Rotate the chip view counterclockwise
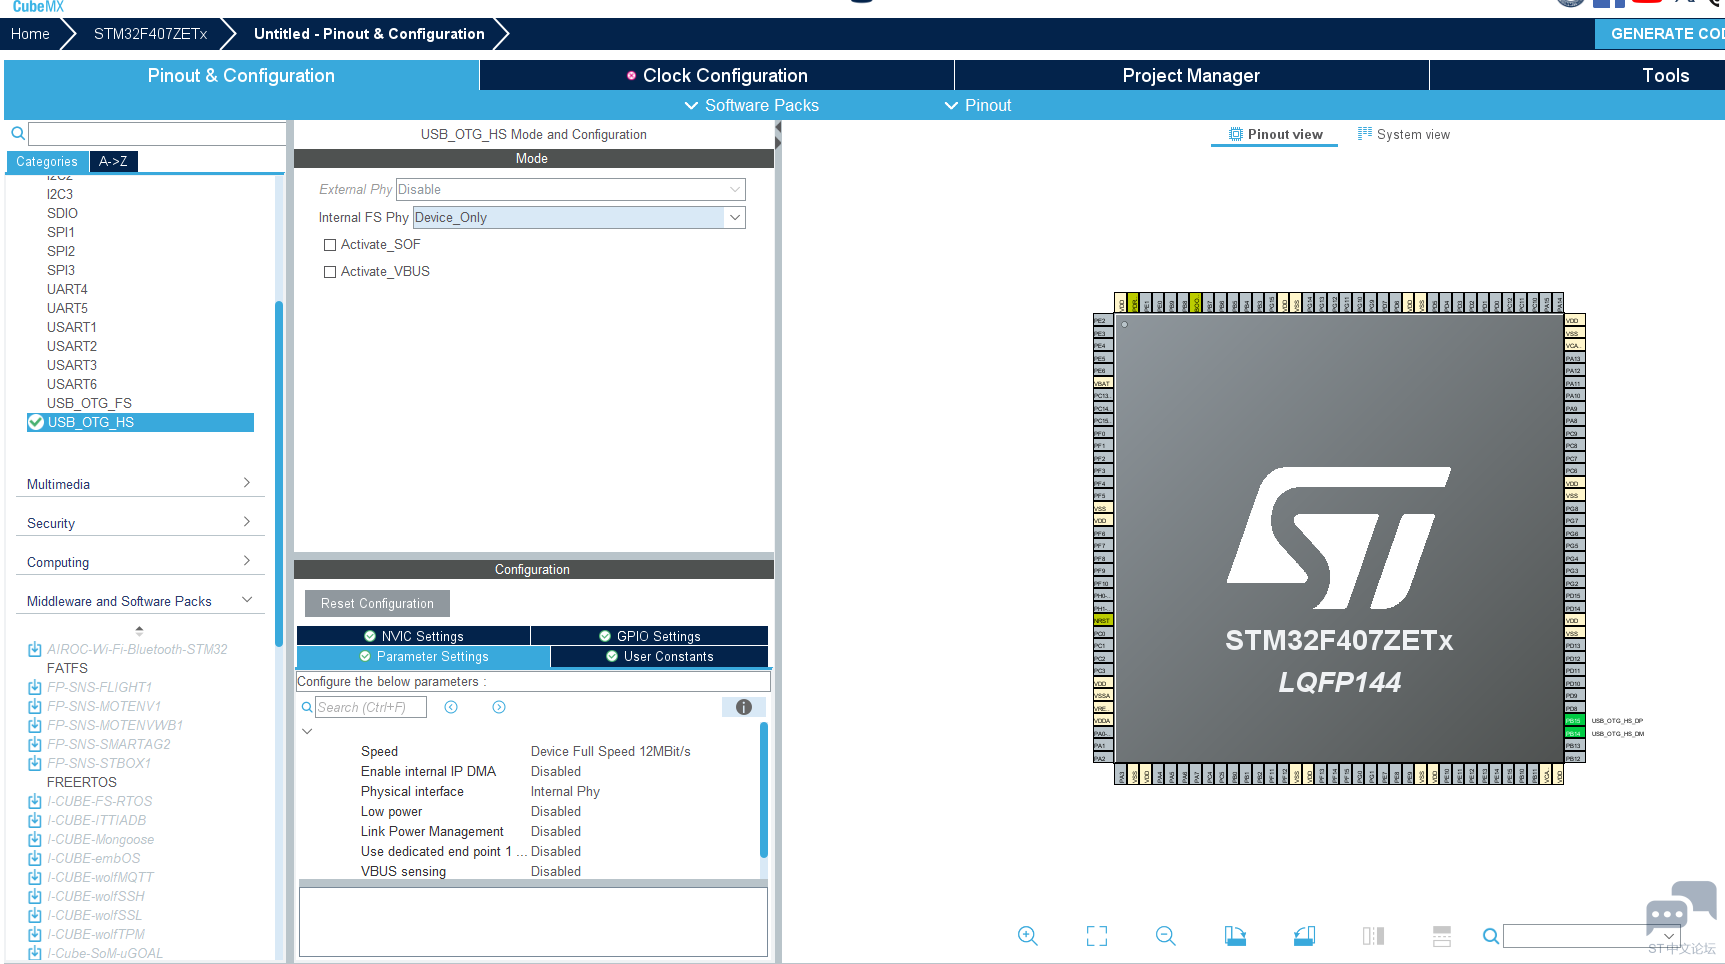Viewport: 1725px width, 964px height. pyautogui.click(x=1304, y=936)
